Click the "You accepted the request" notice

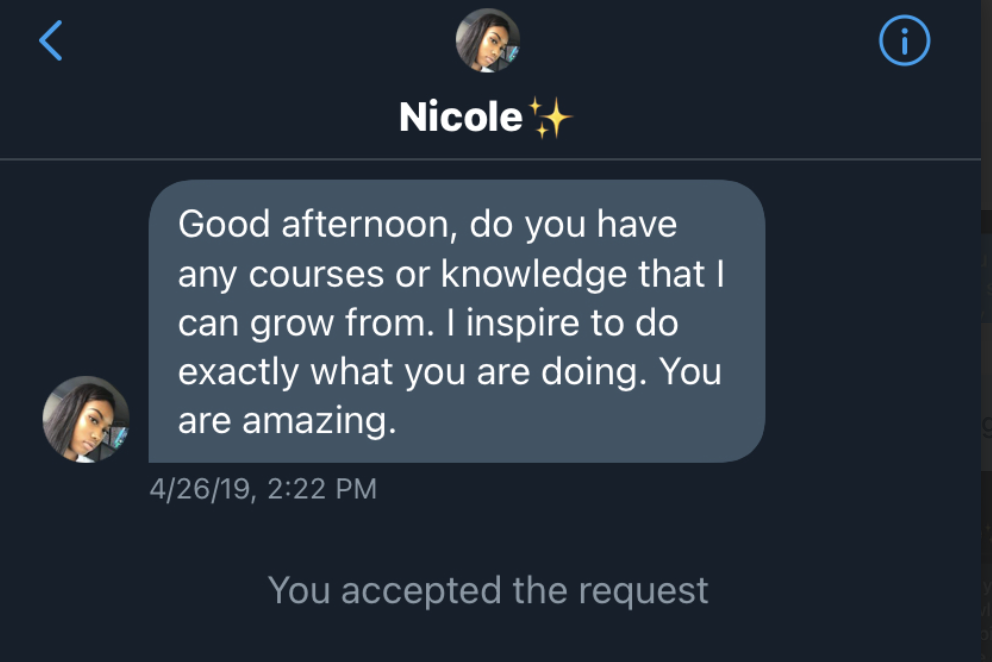(x=488, y=590)
